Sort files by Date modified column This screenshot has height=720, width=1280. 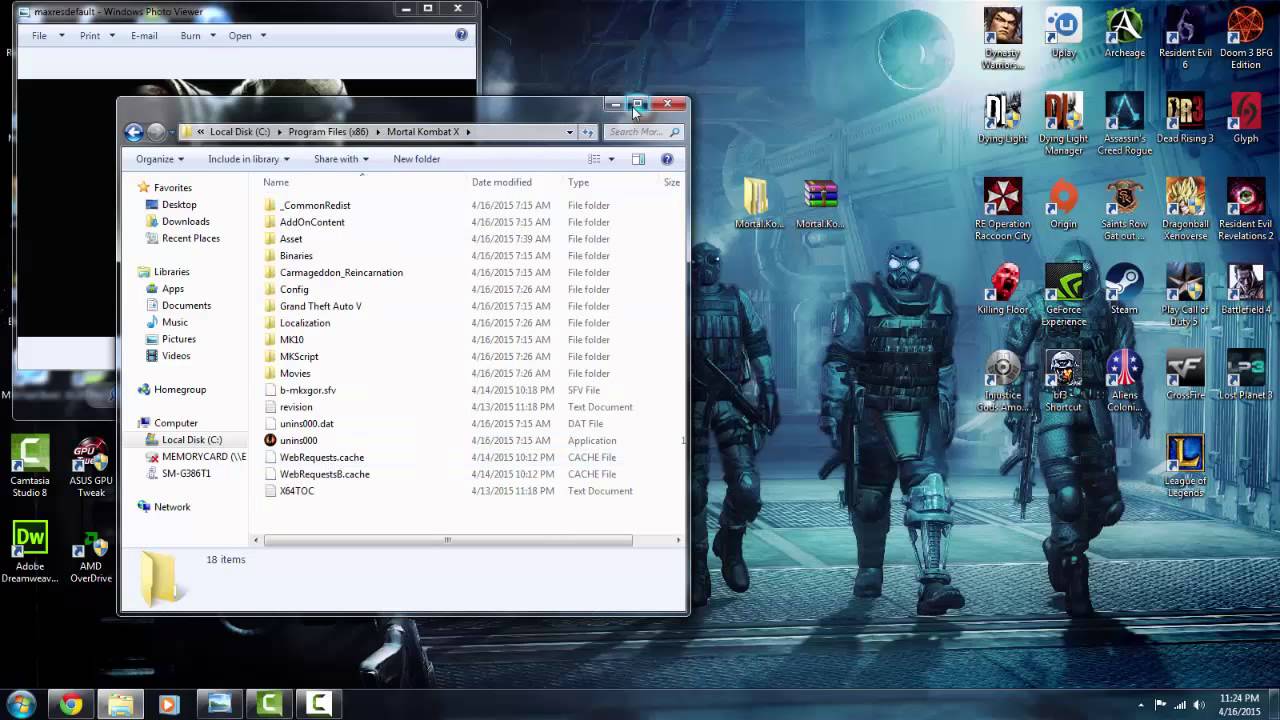click(501, 182)
